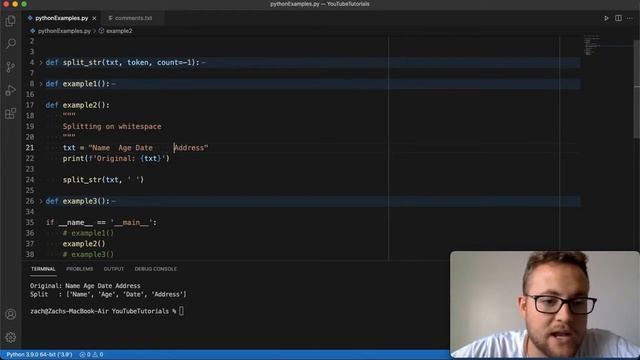Expand the folded example3 function
Viewport: 640px width, 360px height.
pyautogui.click(x=41, y=201)
